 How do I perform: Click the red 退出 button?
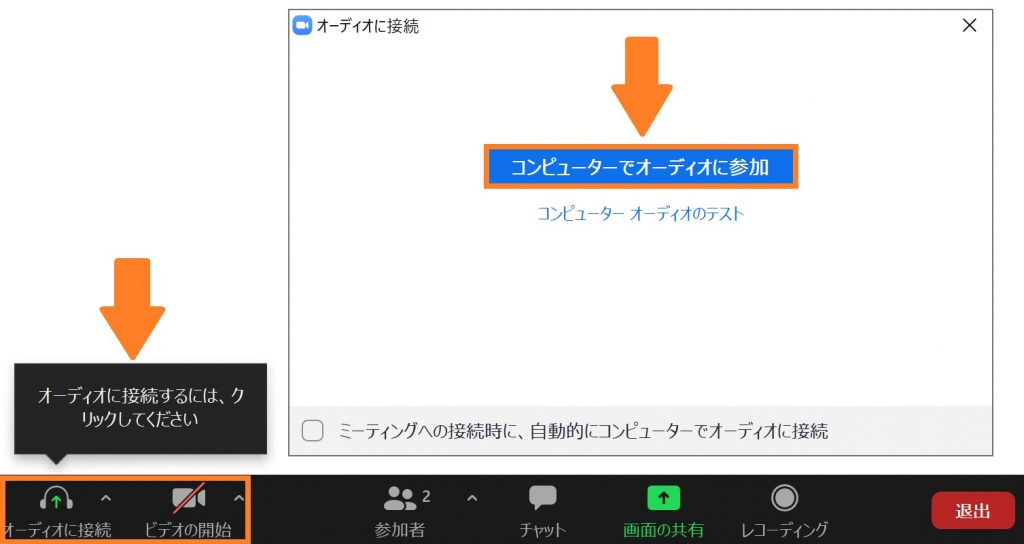[973, 511]
